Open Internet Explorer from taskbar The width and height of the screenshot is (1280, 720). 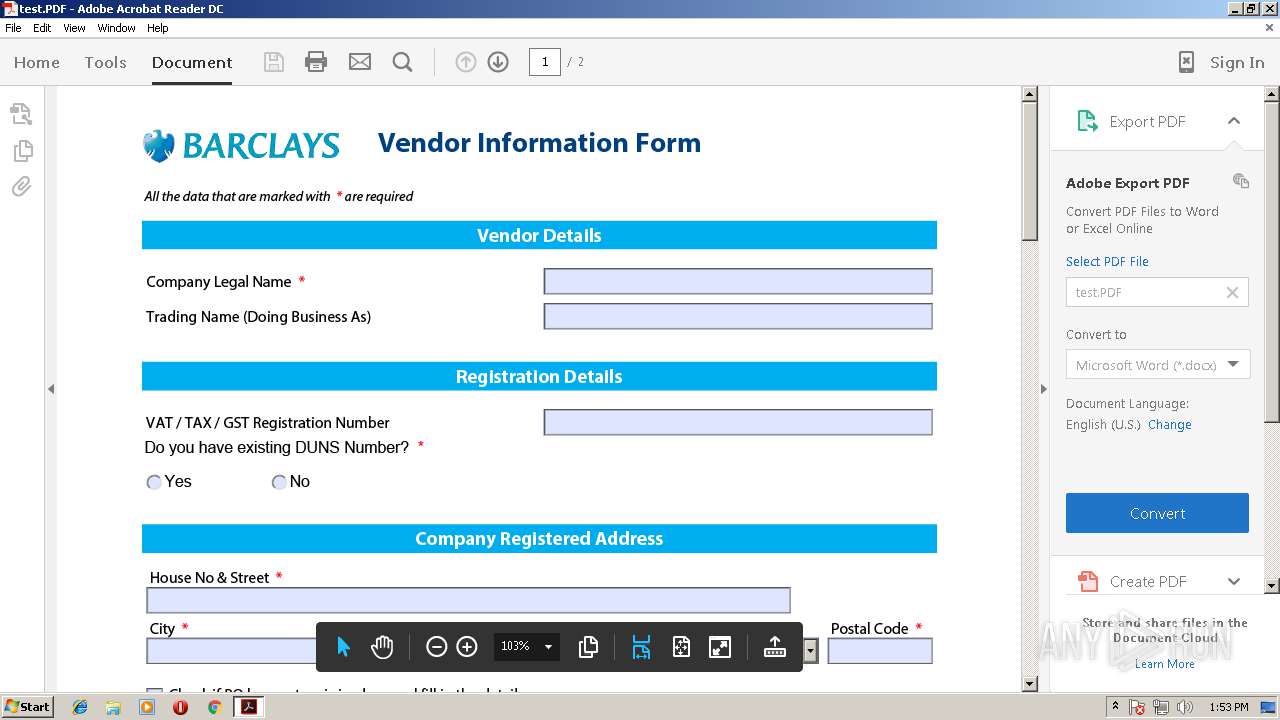(x=80, y=707)
